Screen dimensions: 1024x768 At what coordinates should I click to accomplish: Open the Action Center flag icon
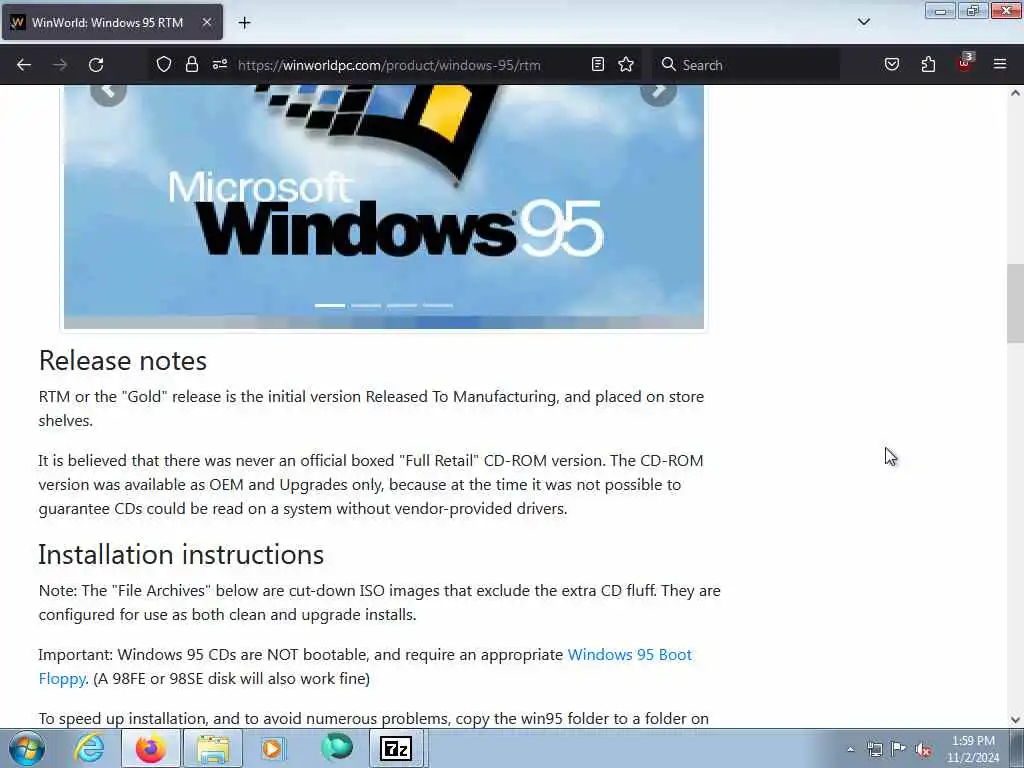click(x=899, y=748)
